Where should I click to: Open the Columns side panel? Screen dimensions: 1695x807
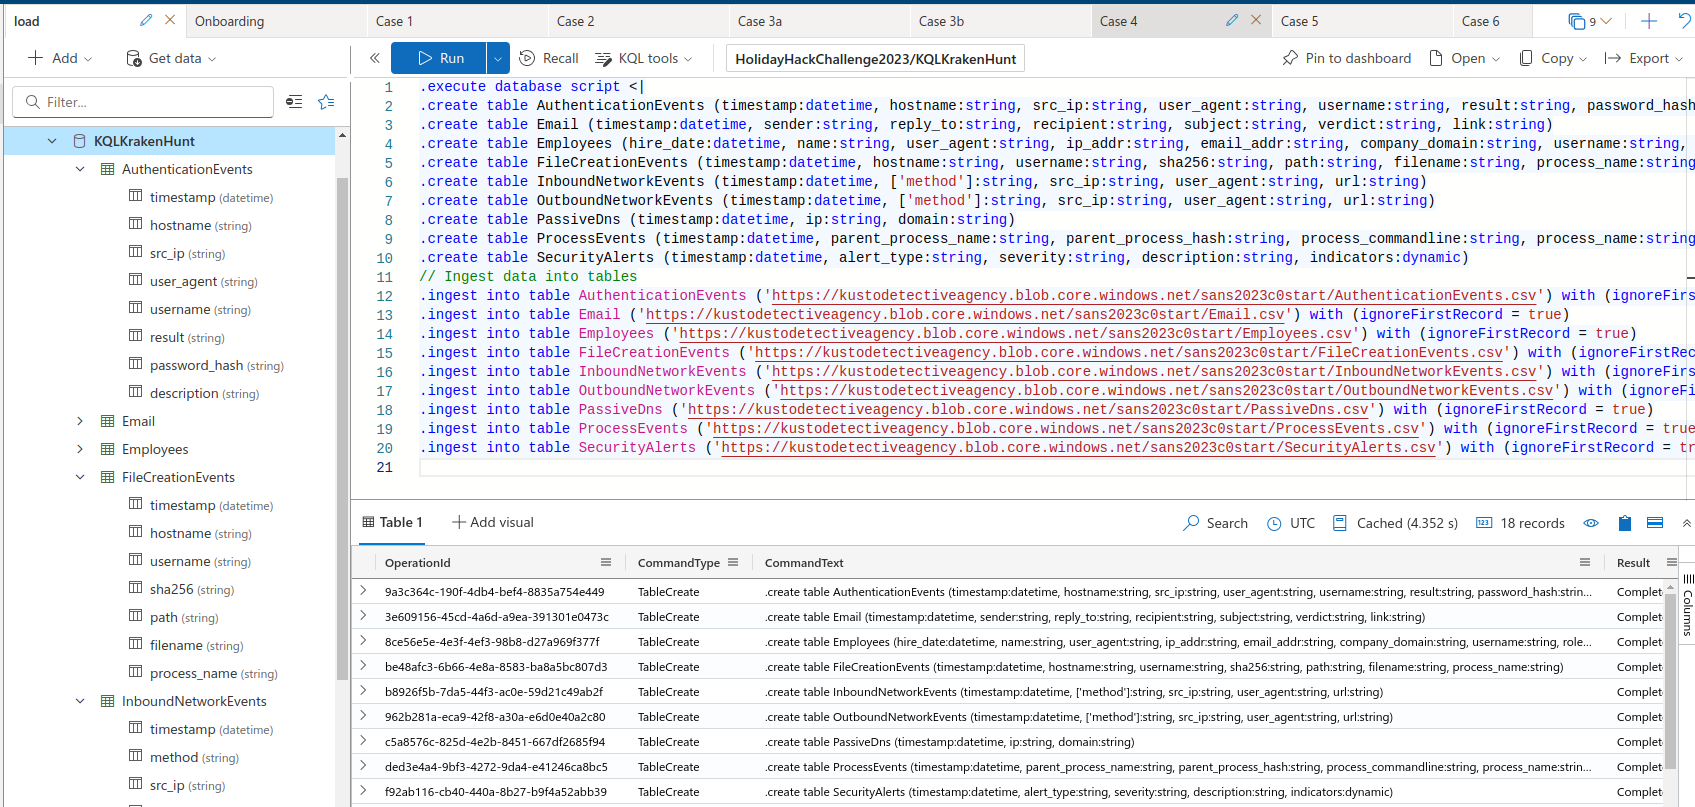(1687, 606)
